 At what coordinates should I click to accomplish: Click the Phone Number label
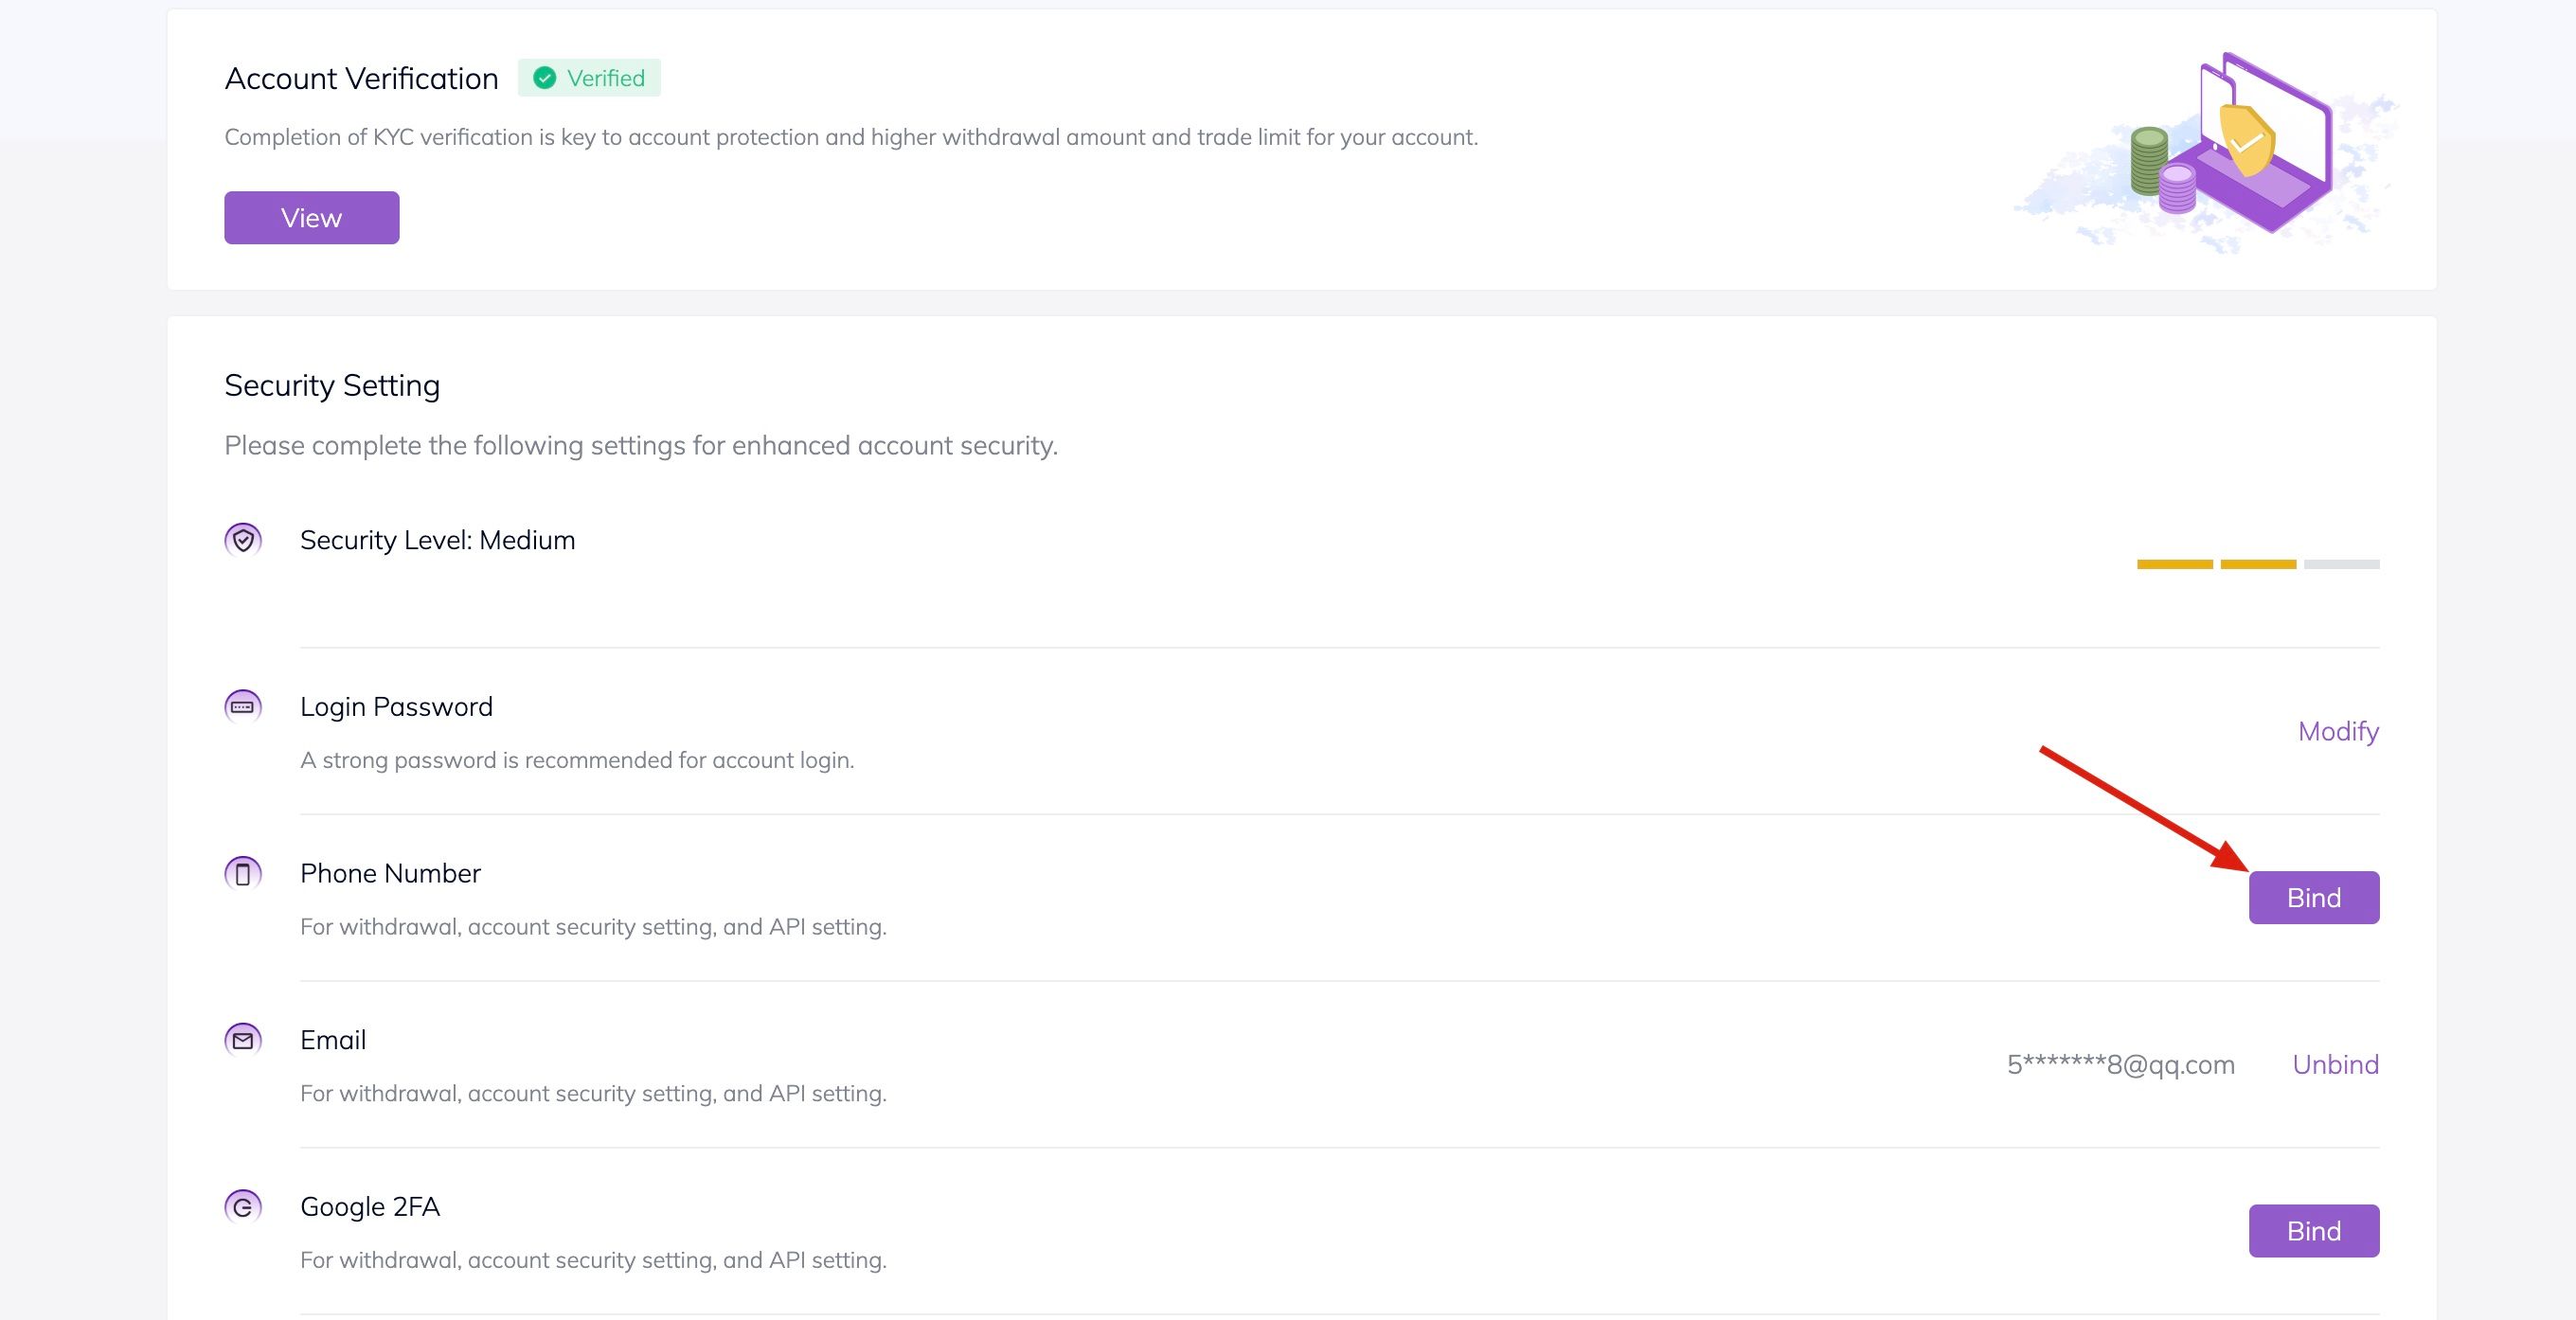(390, 873)
